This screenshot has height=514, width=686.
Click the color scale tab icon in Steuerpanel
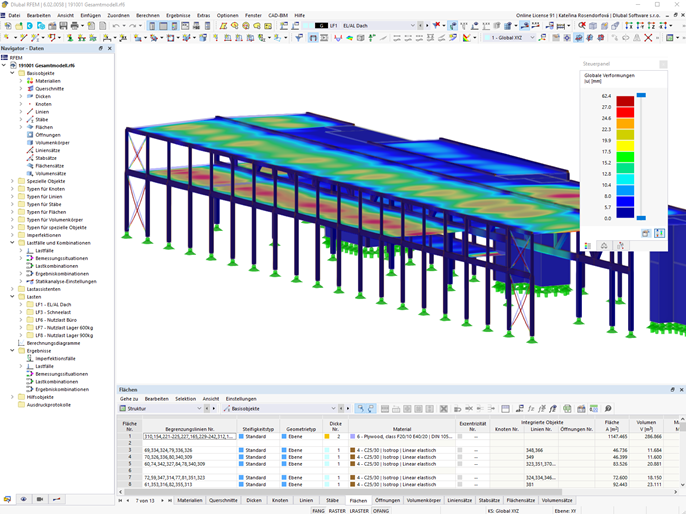point(588,246)
